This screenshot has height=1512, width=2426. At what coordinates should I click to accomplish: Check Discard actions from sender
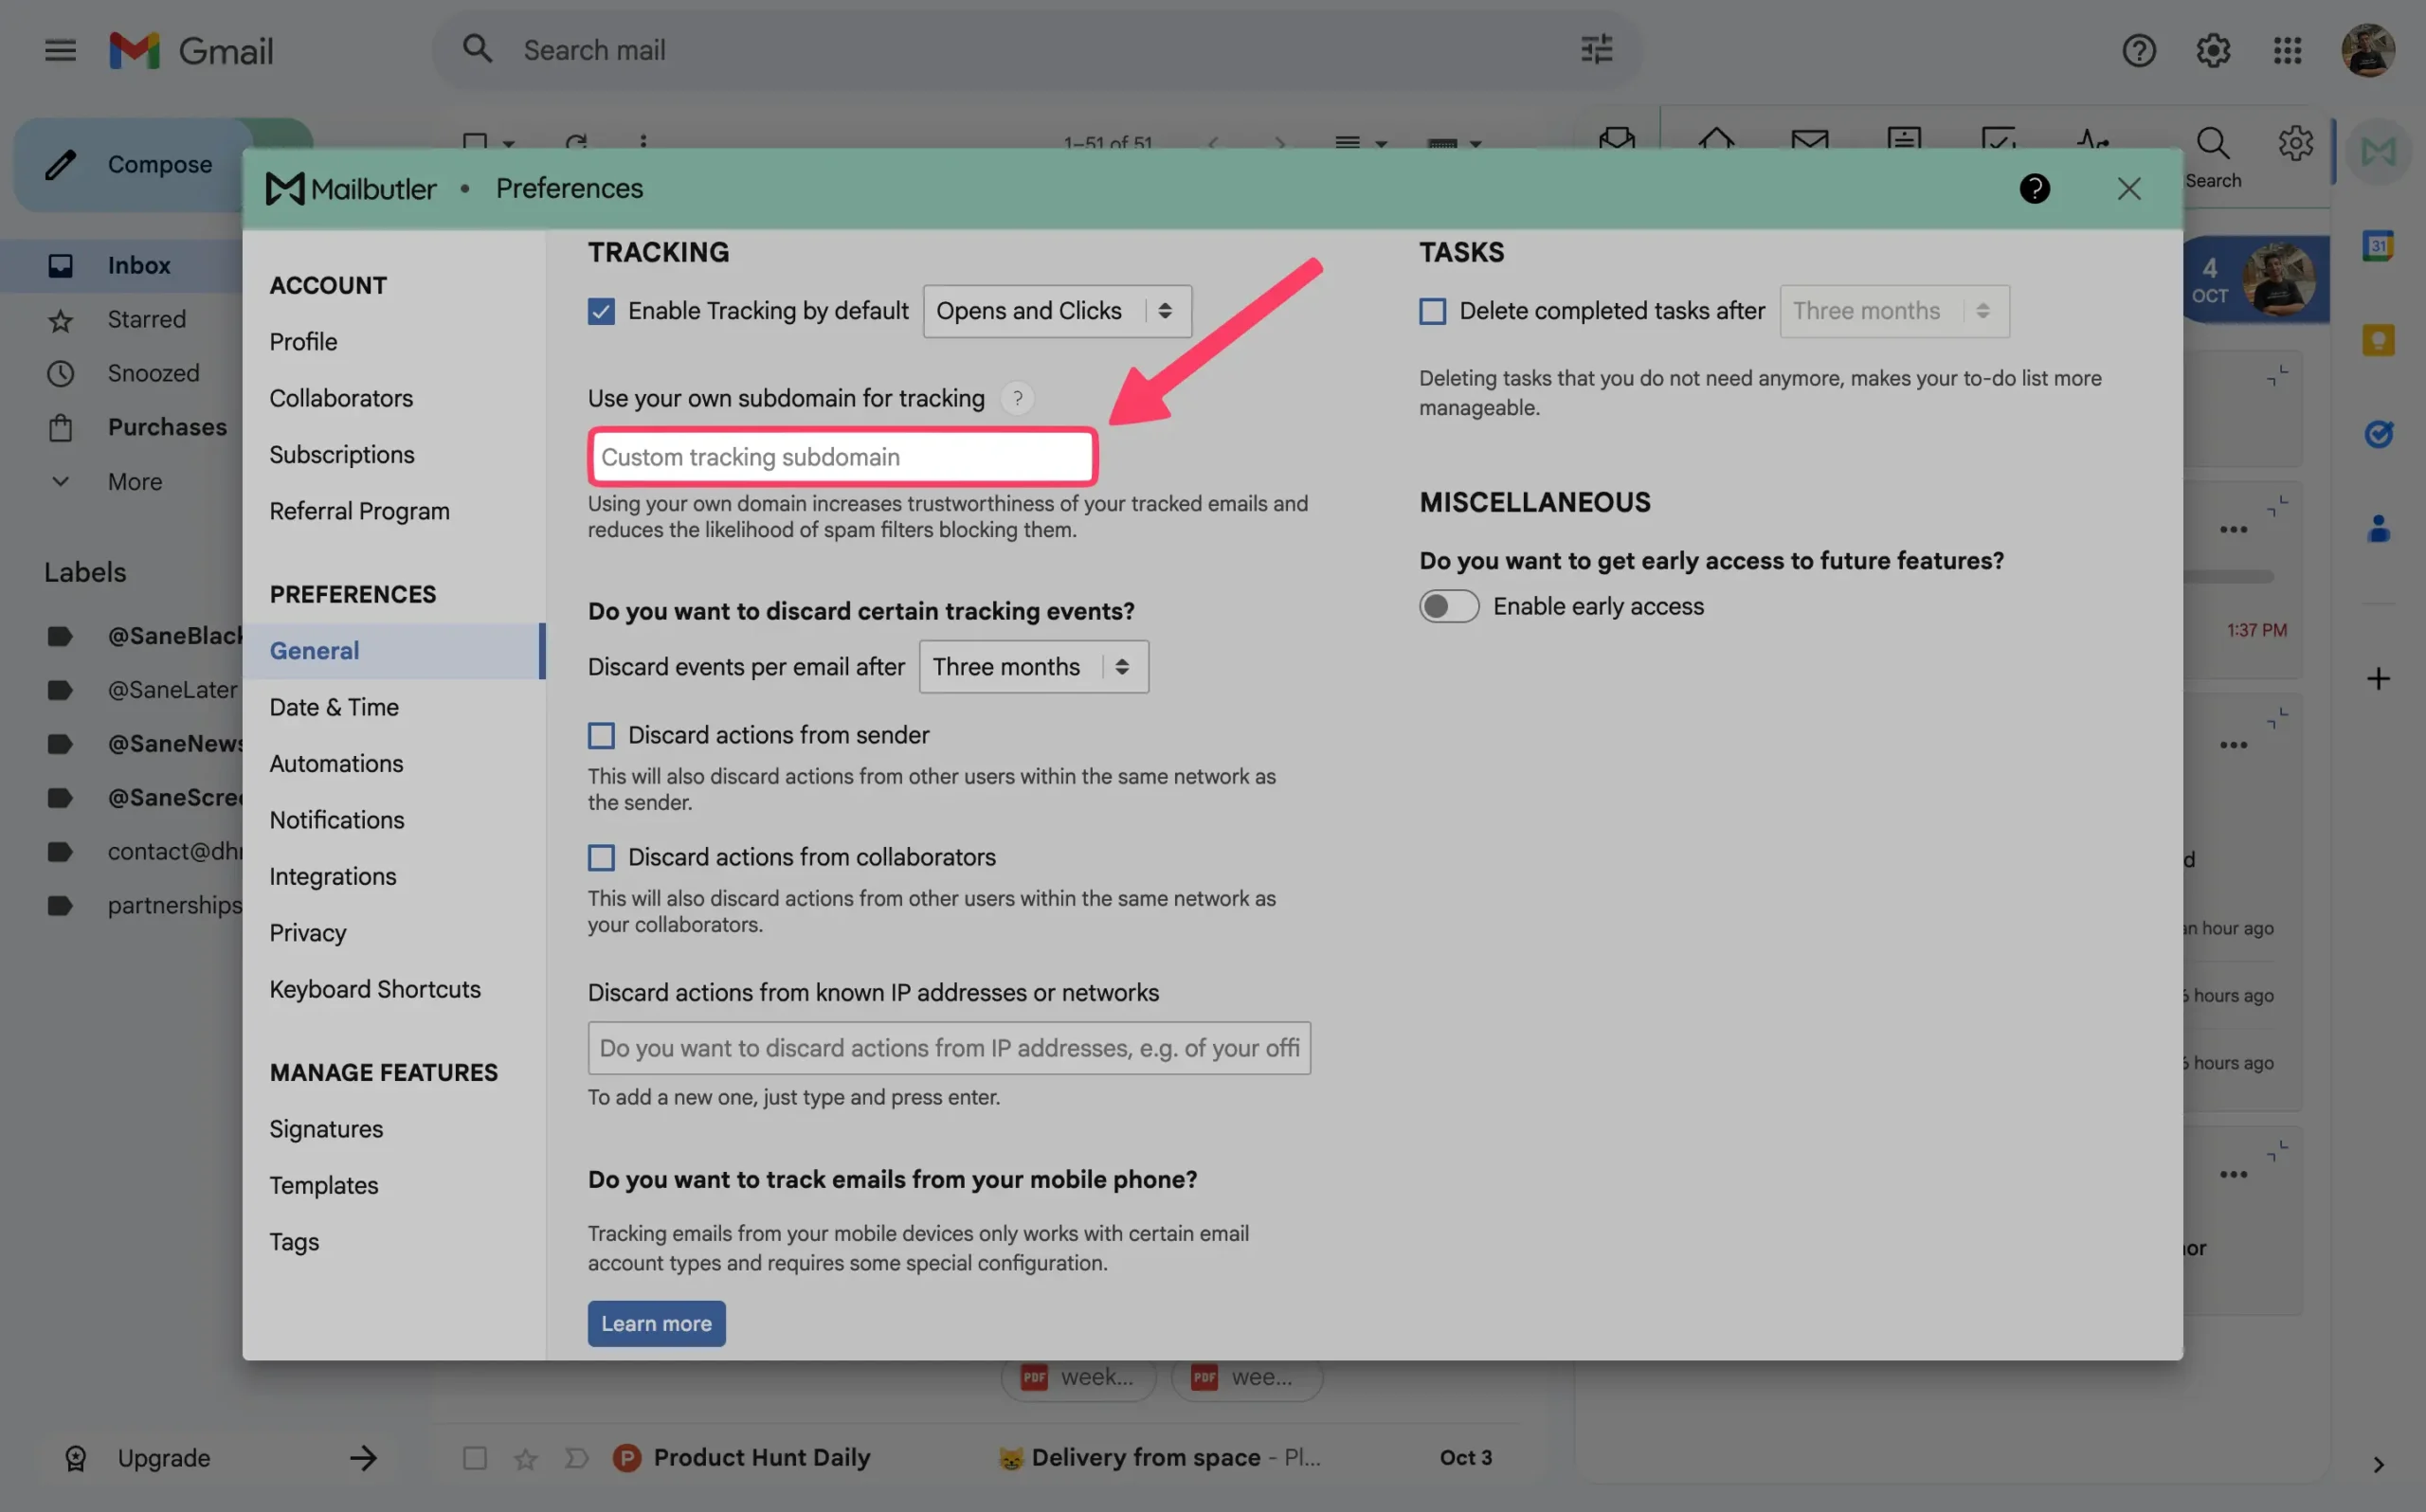coord(601,736)
